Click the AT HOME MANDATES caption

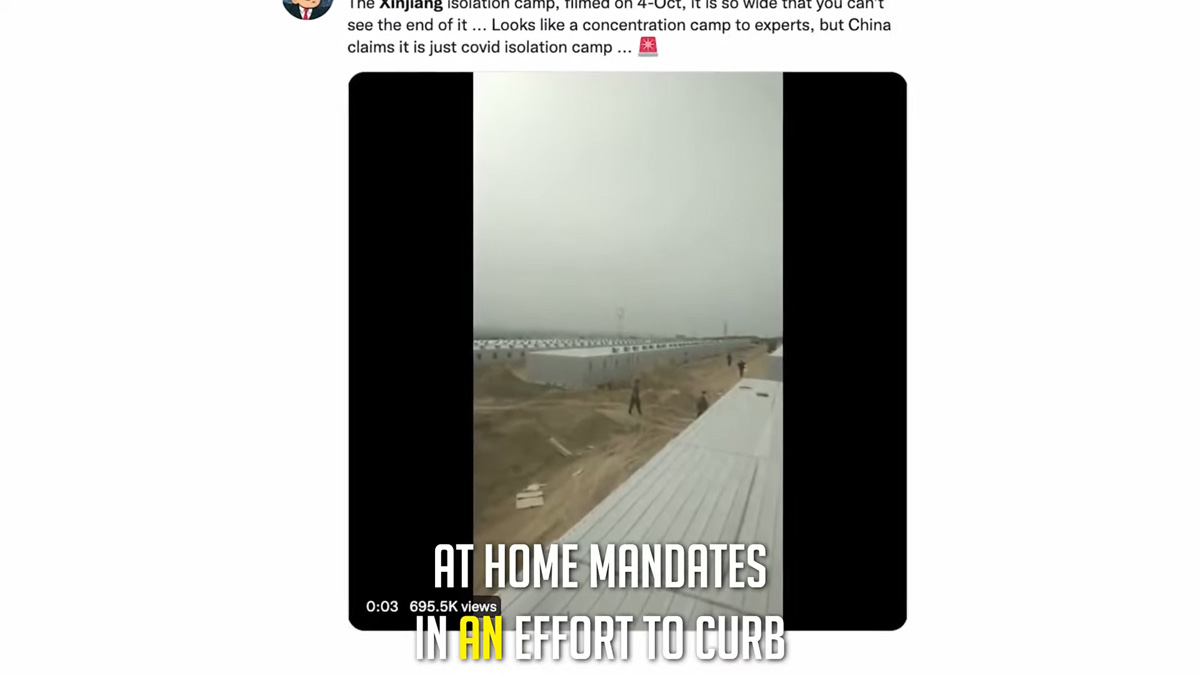click(x=600, y=568)
